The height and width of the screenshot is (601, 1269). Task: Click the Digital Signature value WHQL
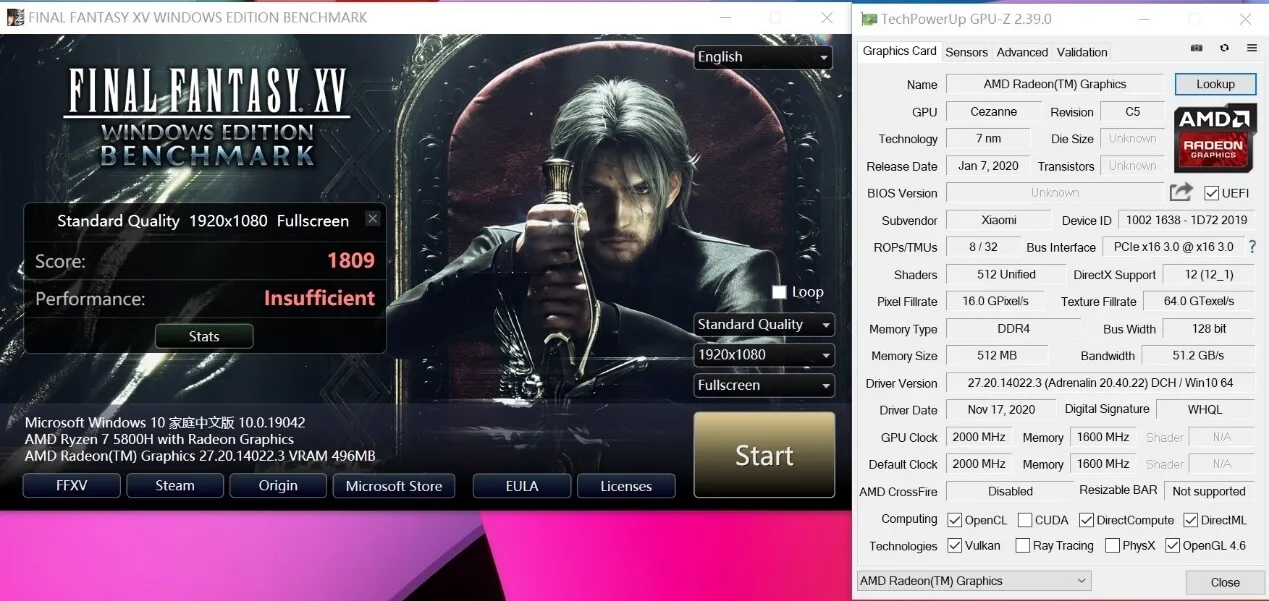[1206, 410]
